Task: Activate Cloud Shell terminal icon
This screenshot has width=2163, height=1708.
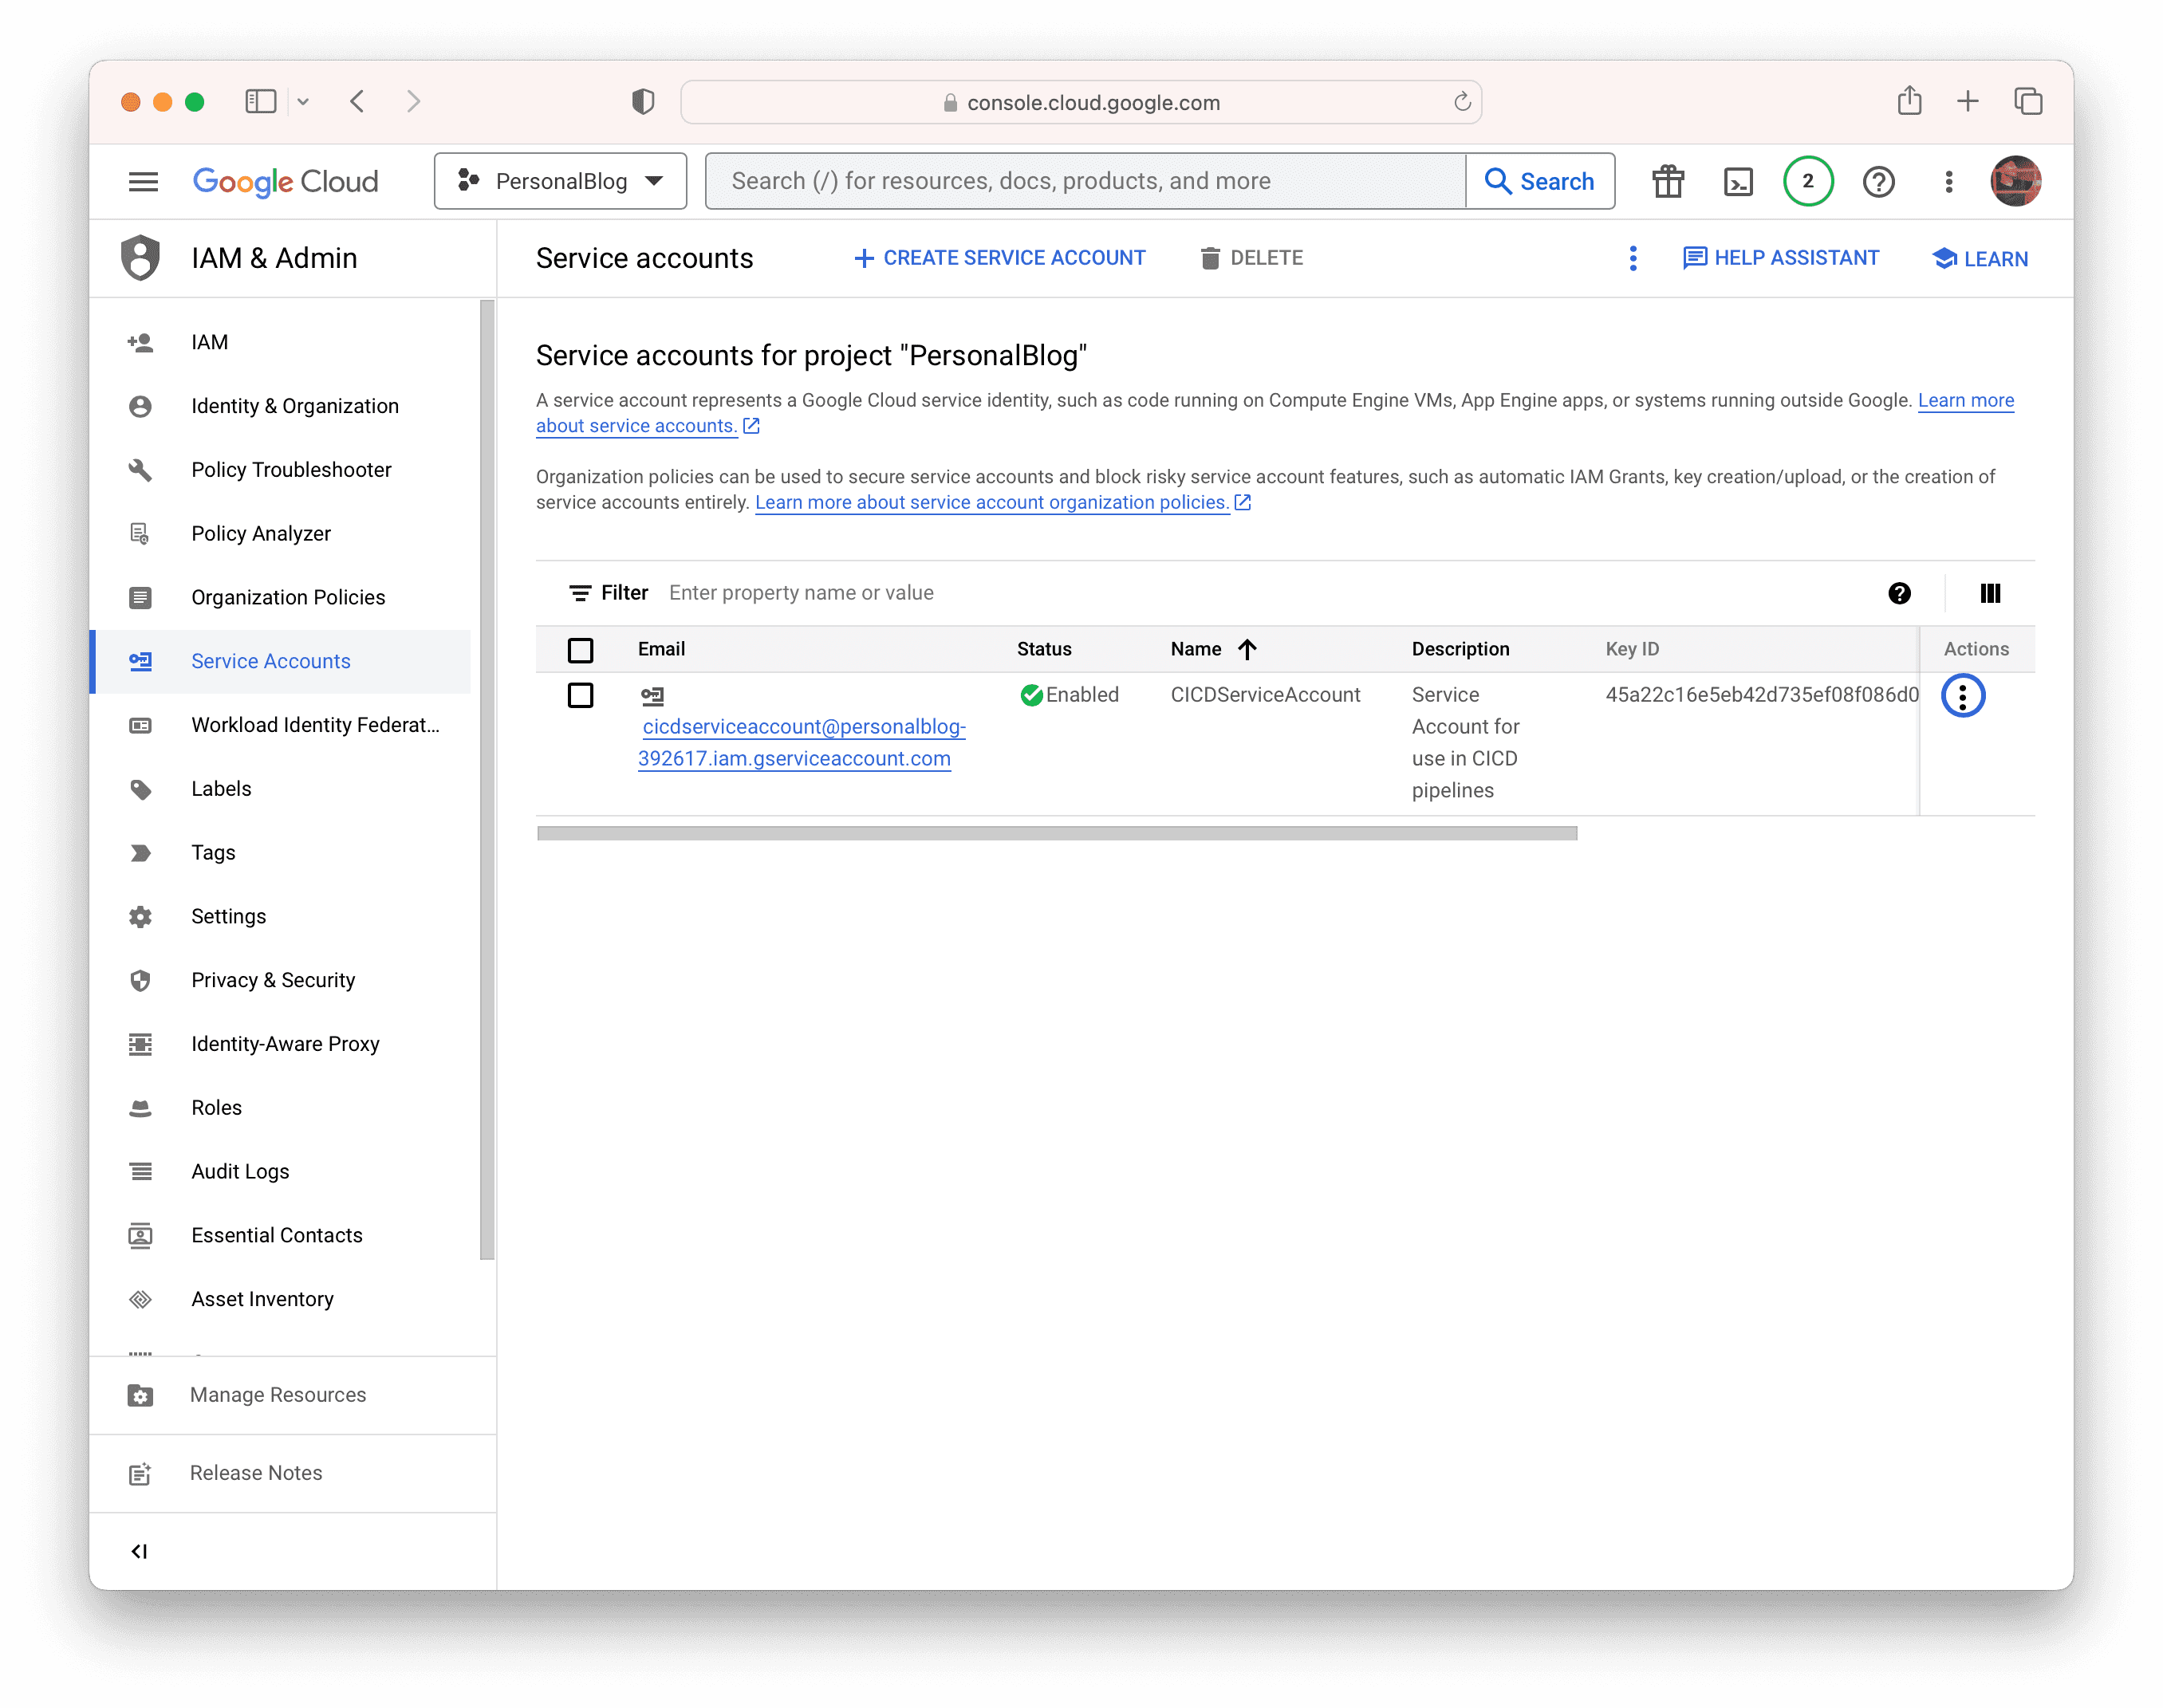Action: (1738, 181)
